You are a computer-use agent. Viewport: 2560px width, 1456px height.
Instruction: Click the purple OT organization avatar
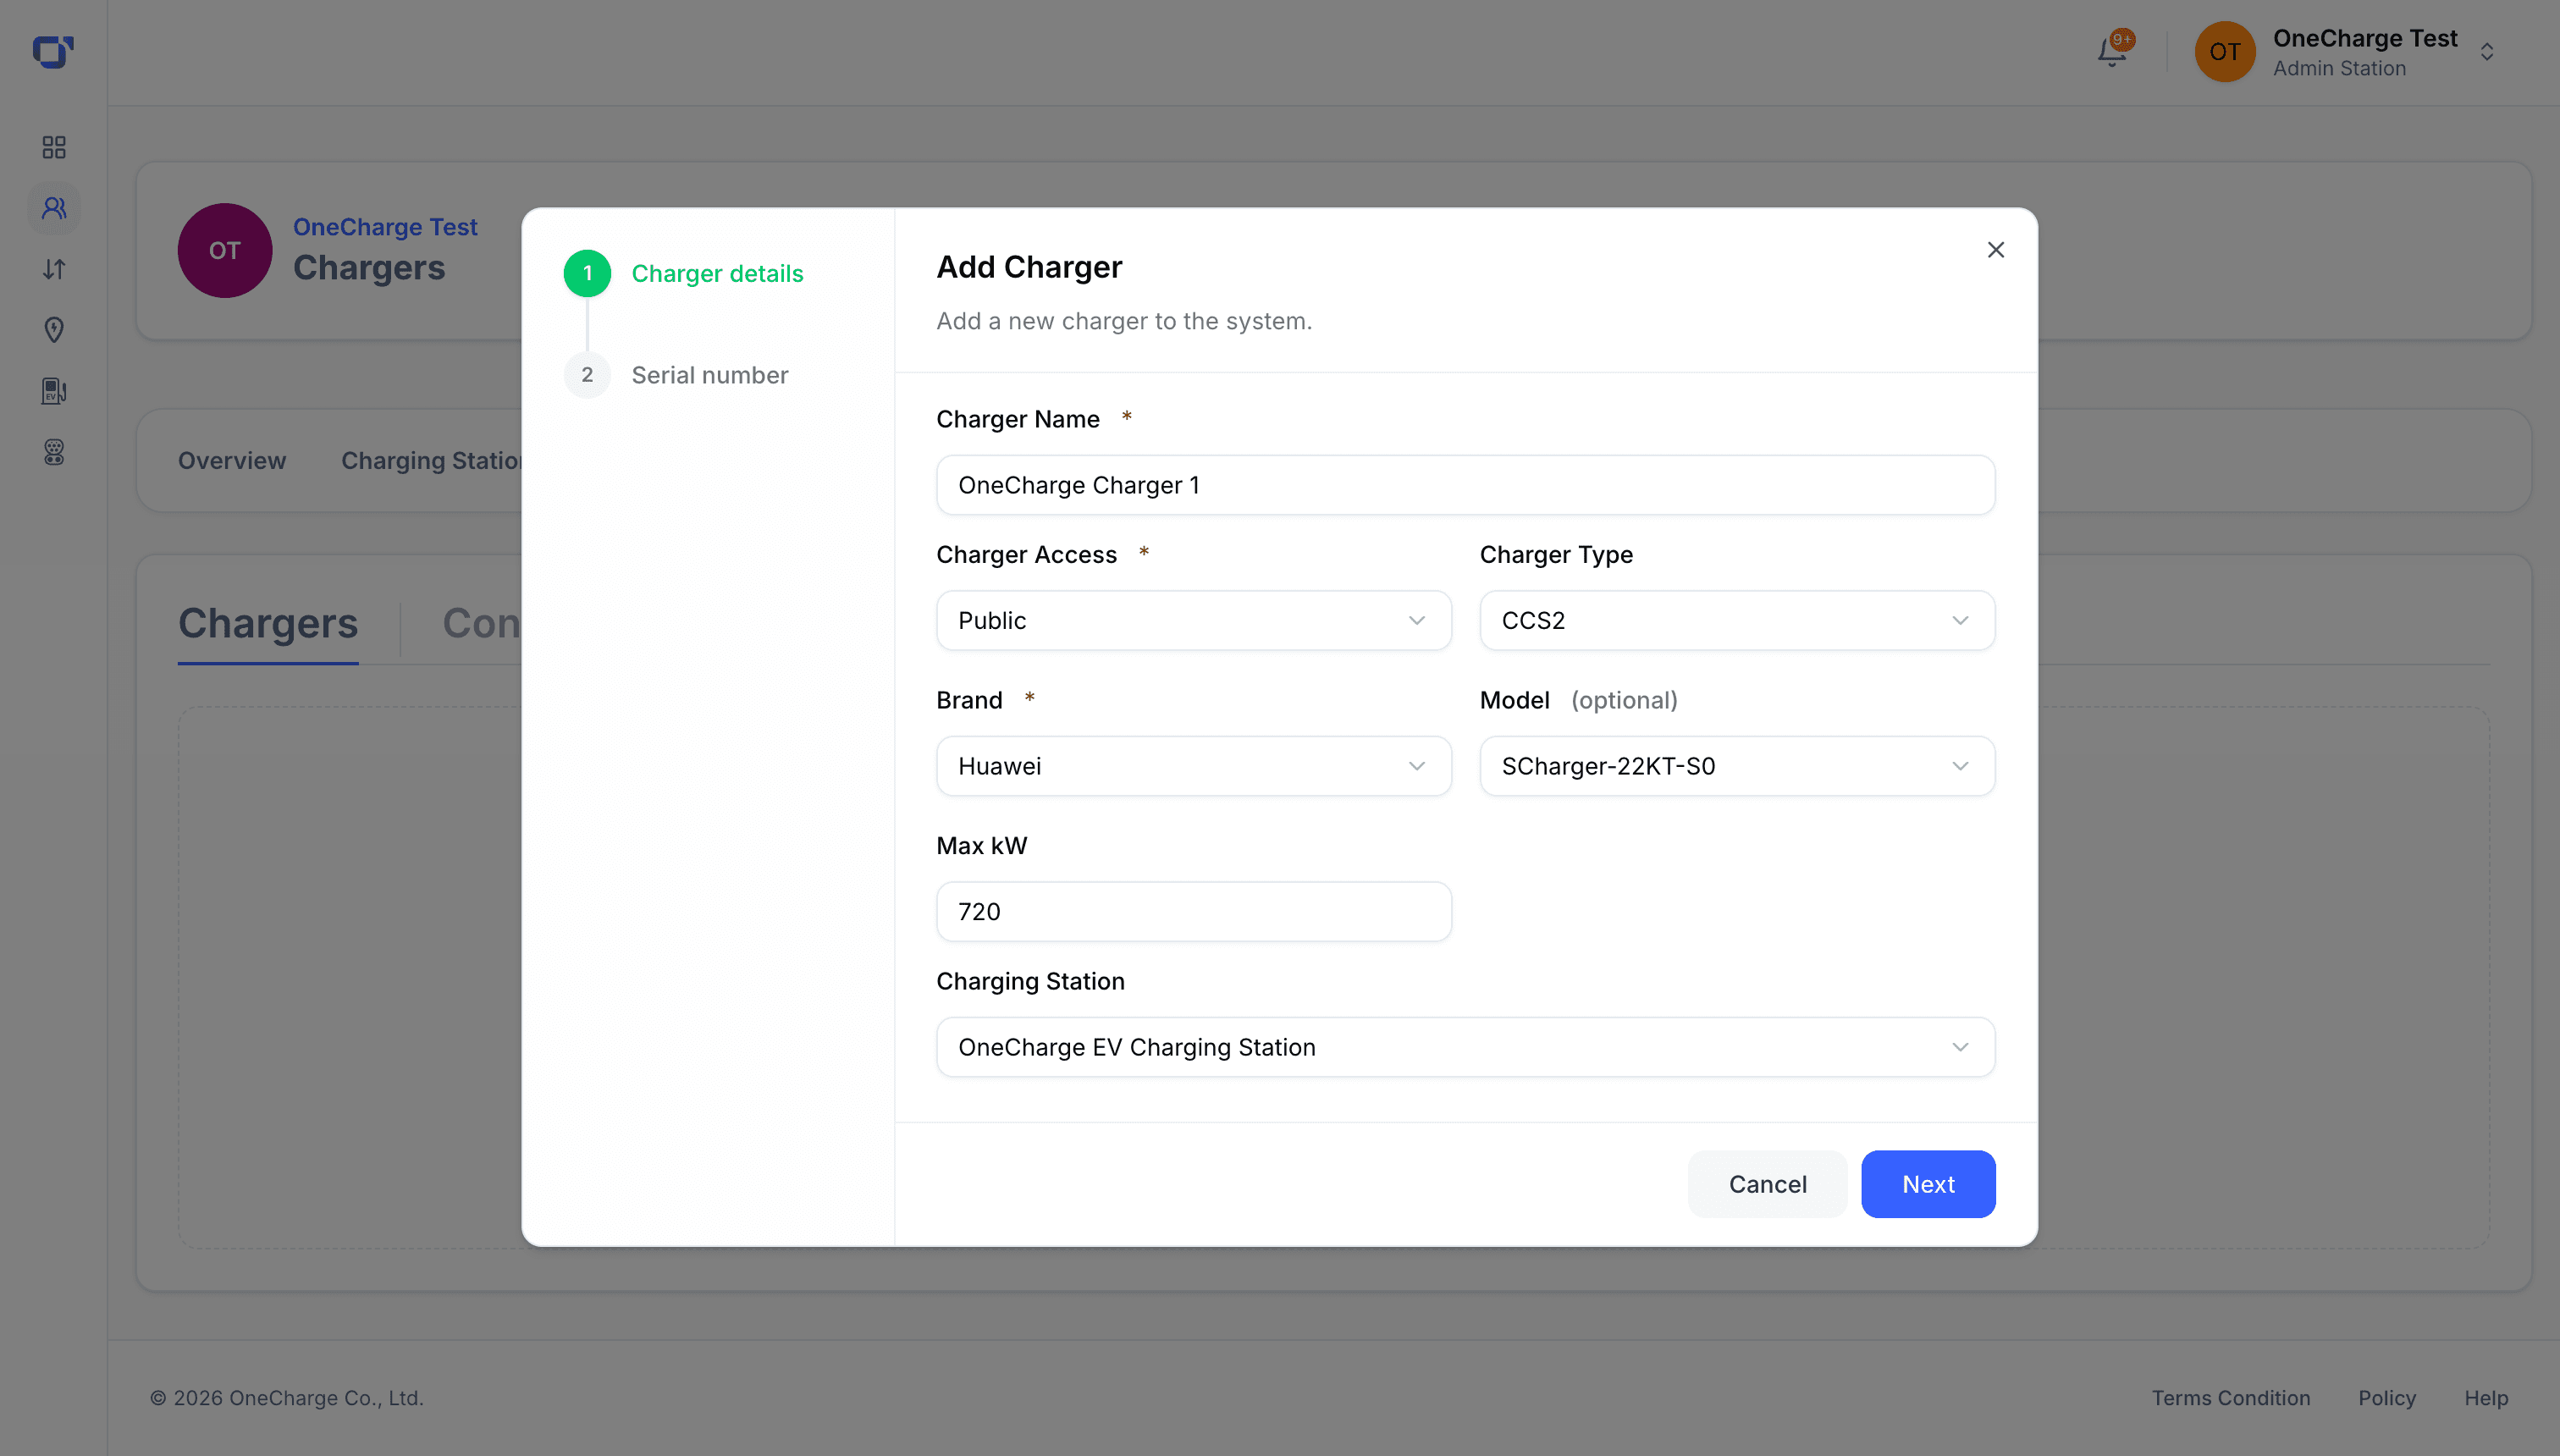(225, 250)
